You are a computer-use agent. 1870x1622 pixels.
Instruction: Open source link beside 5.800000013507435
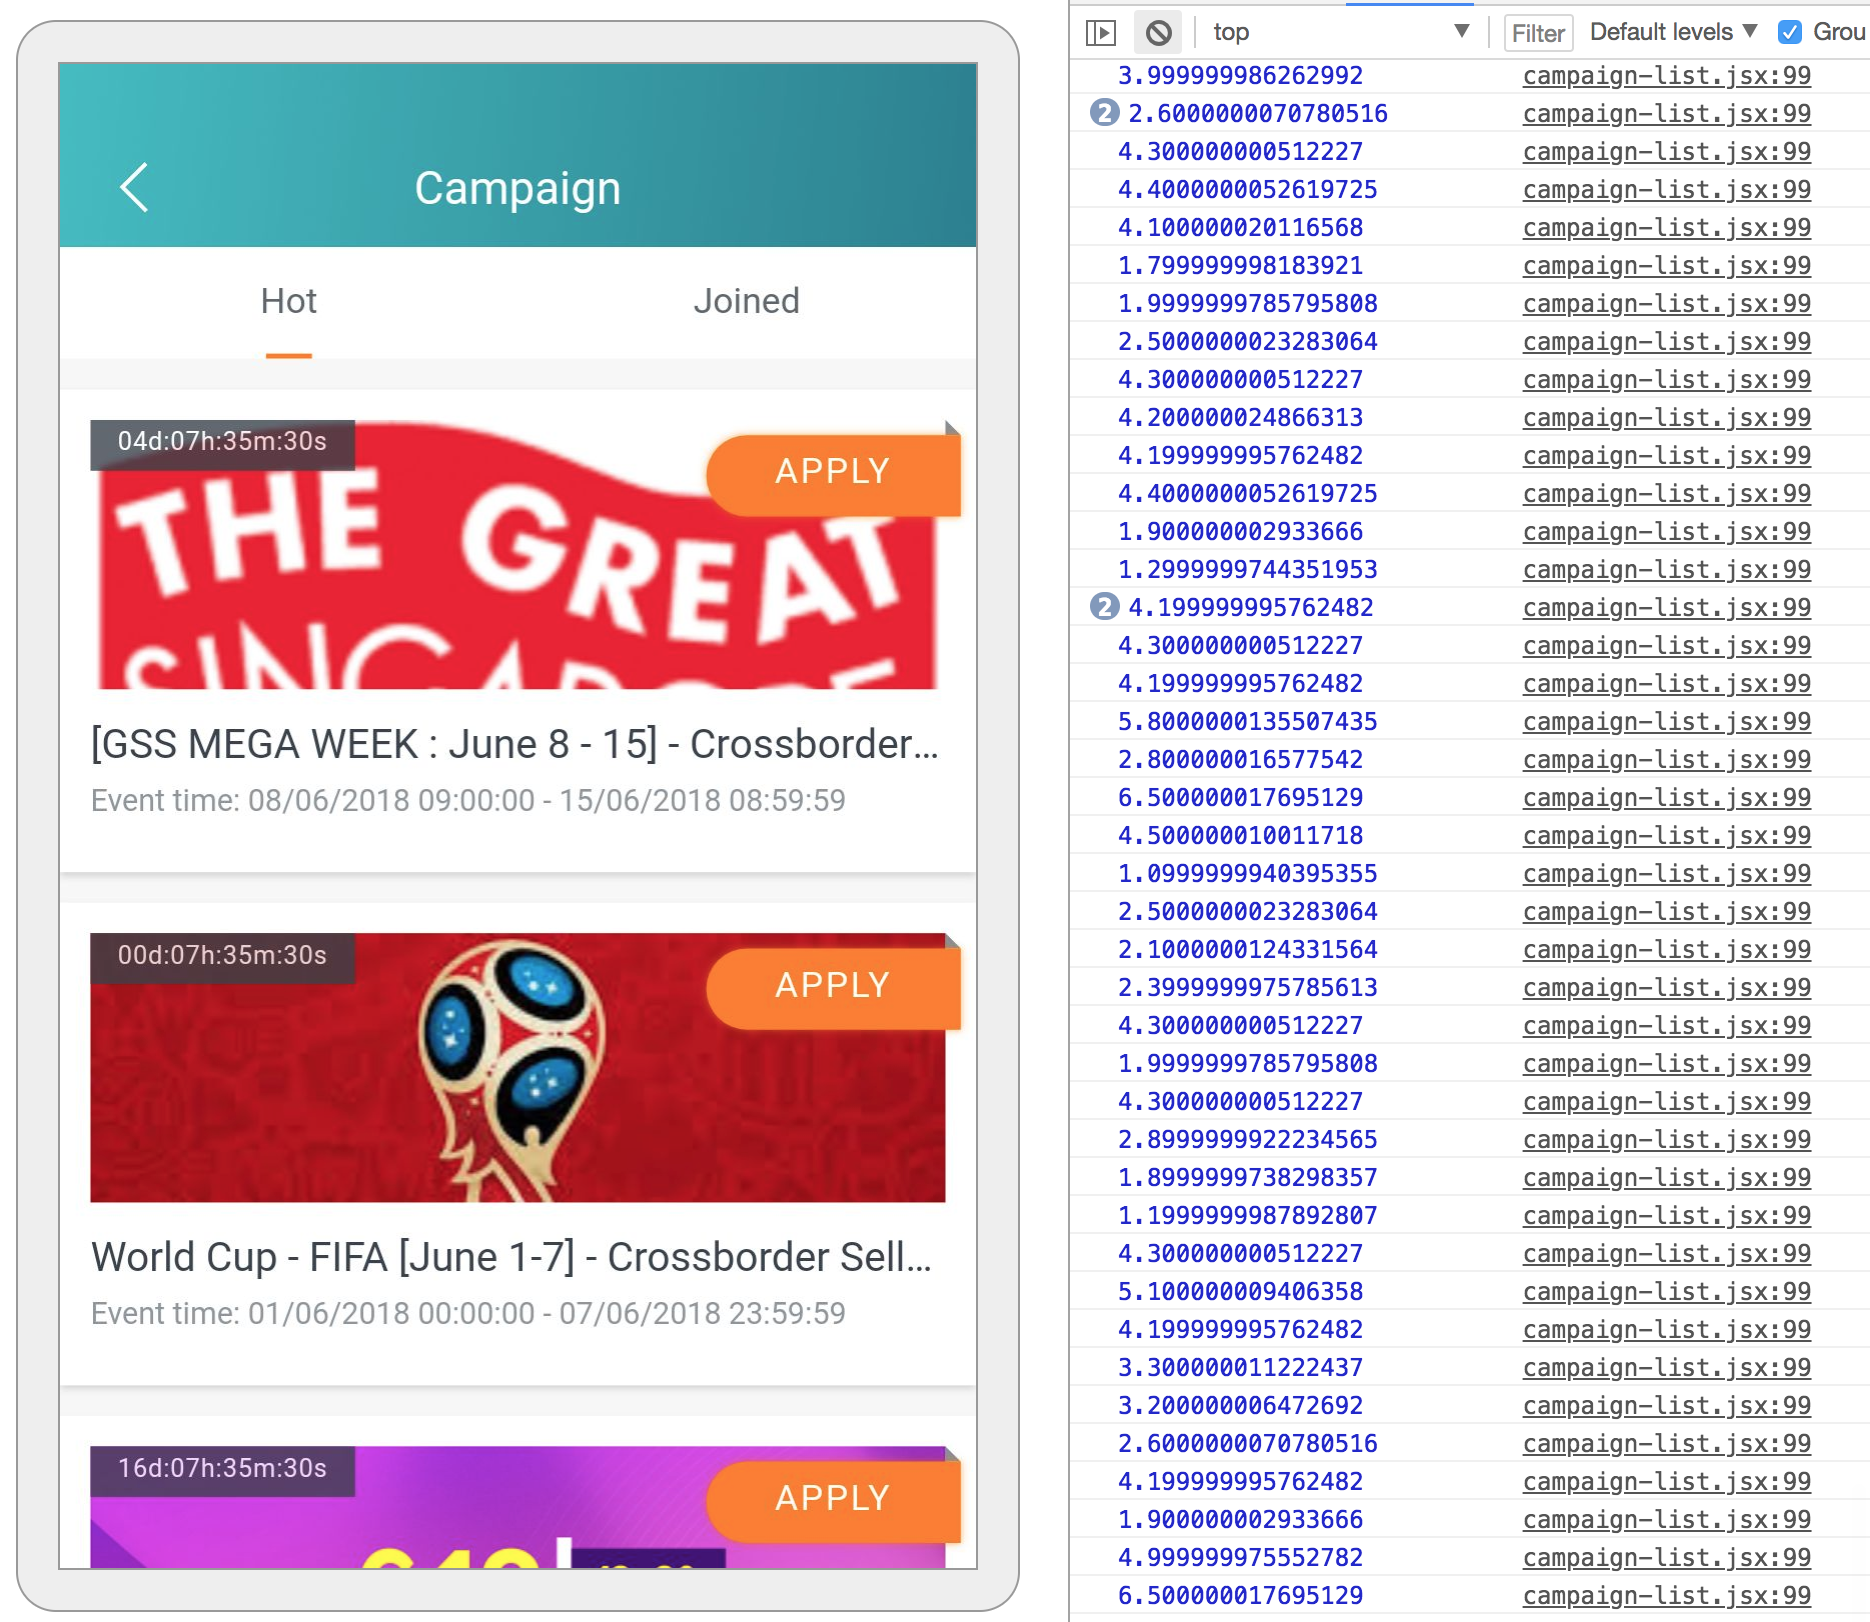coord(1666,722)
